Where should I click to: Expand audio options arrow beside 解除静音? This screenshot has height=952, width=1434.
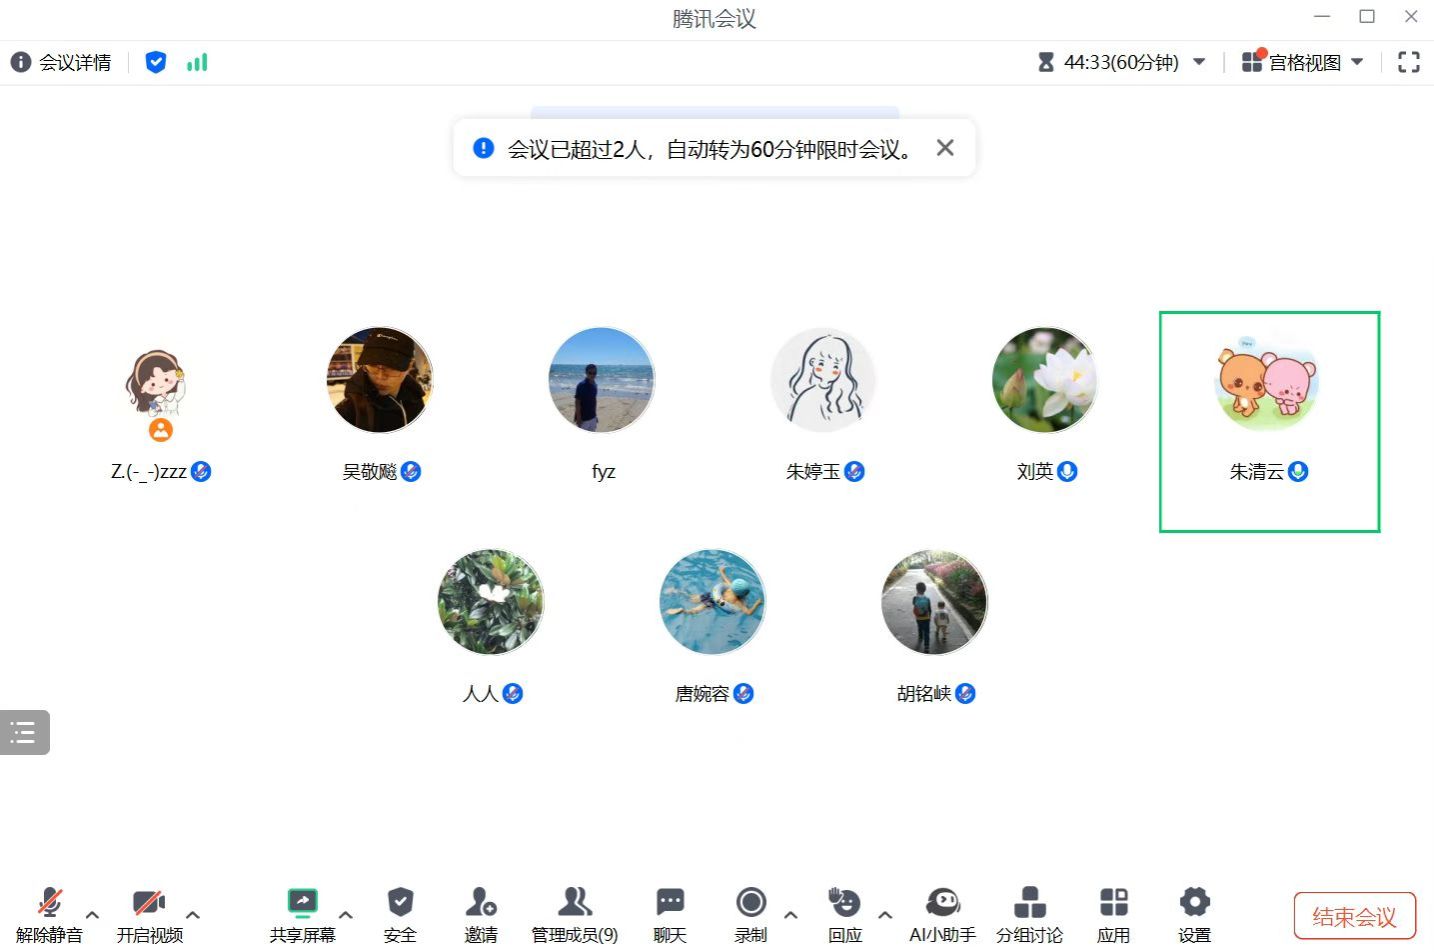tap(93, 914)
